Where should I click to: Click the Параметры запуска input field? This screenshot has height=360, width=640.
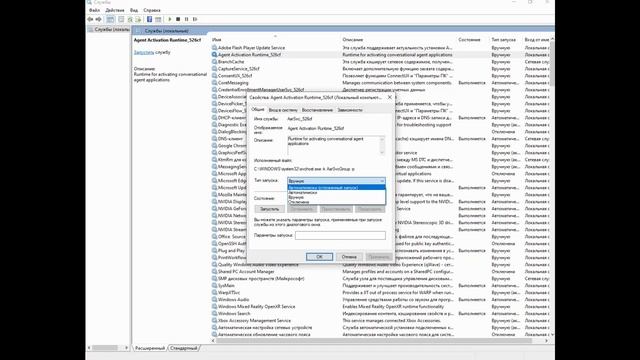coord(340,235)
